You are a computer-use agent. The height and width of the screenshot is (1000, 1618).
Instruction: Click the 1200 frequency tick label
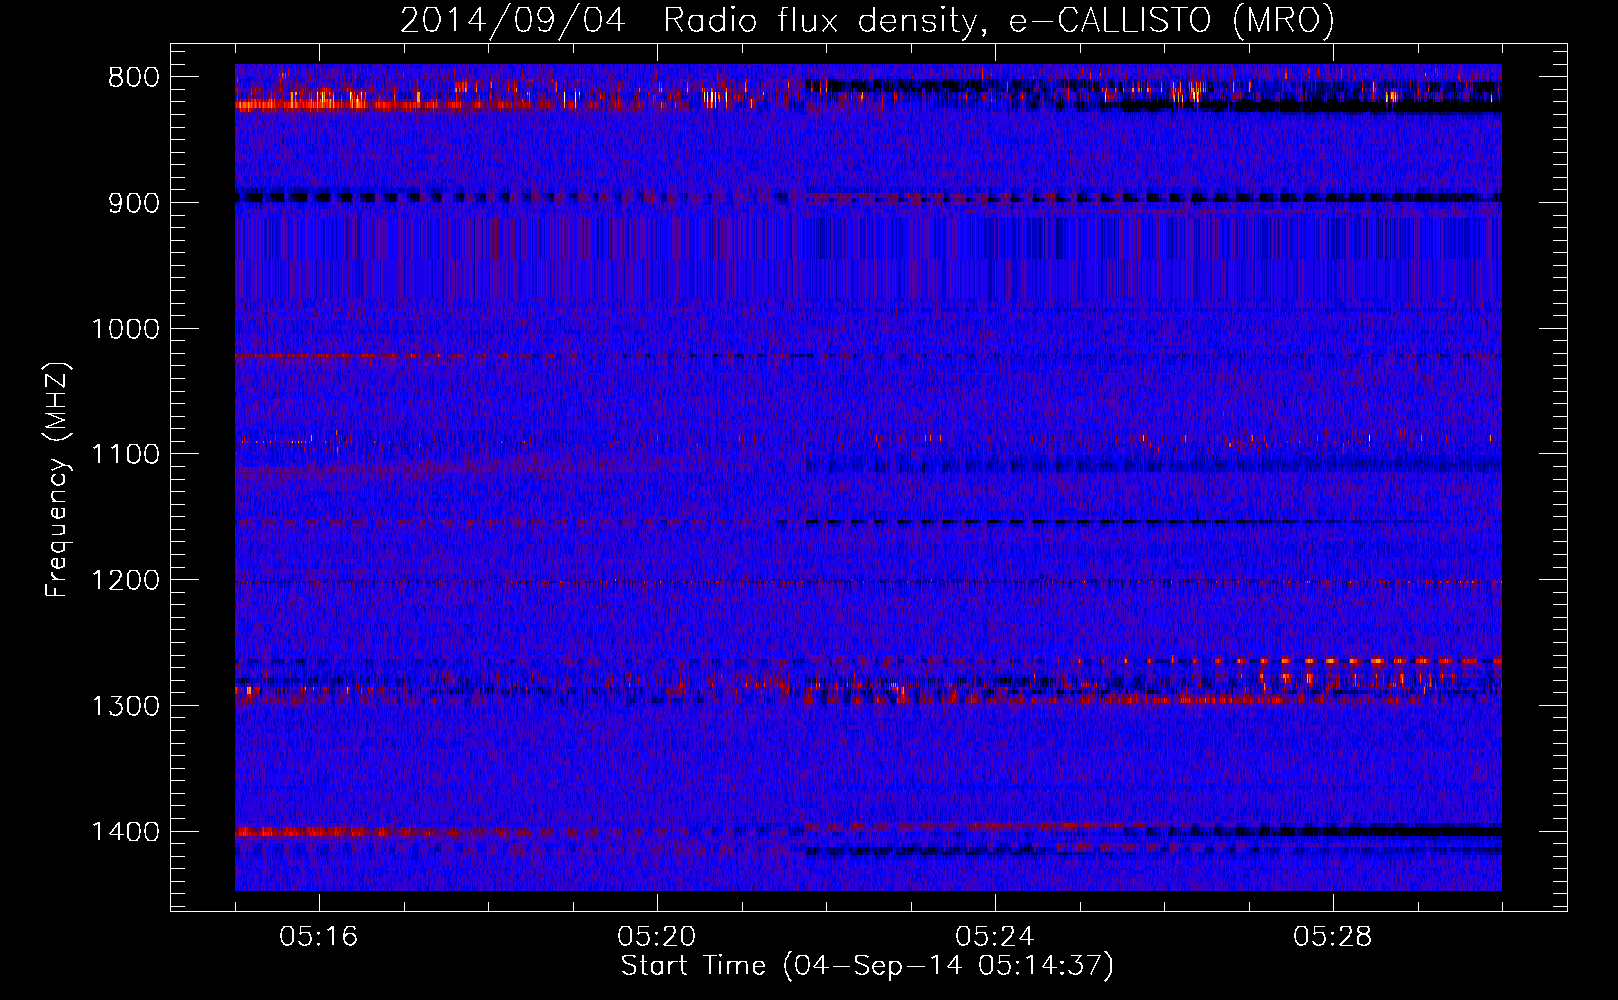click(125, 580)
